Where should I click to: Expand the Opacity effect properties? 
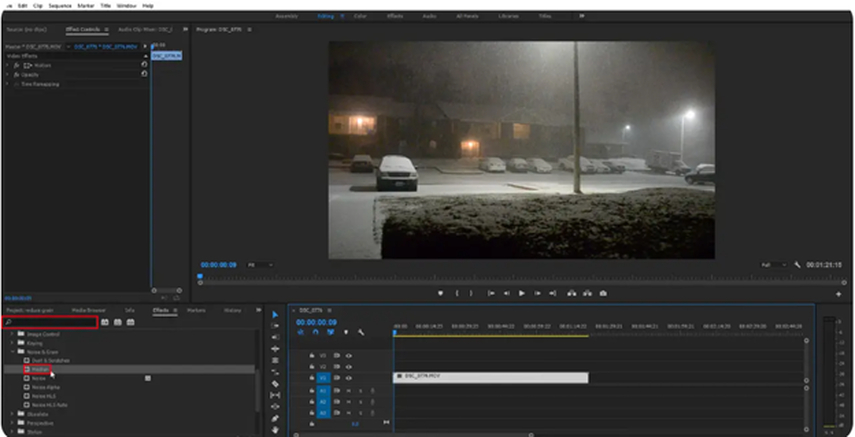pos(7,75)
